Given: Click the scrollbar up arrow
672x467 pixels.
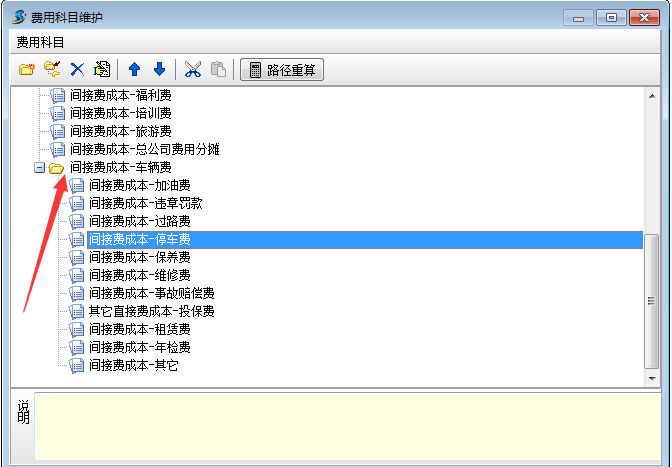Looking at the screenshot, I should [x=652, y=94].
